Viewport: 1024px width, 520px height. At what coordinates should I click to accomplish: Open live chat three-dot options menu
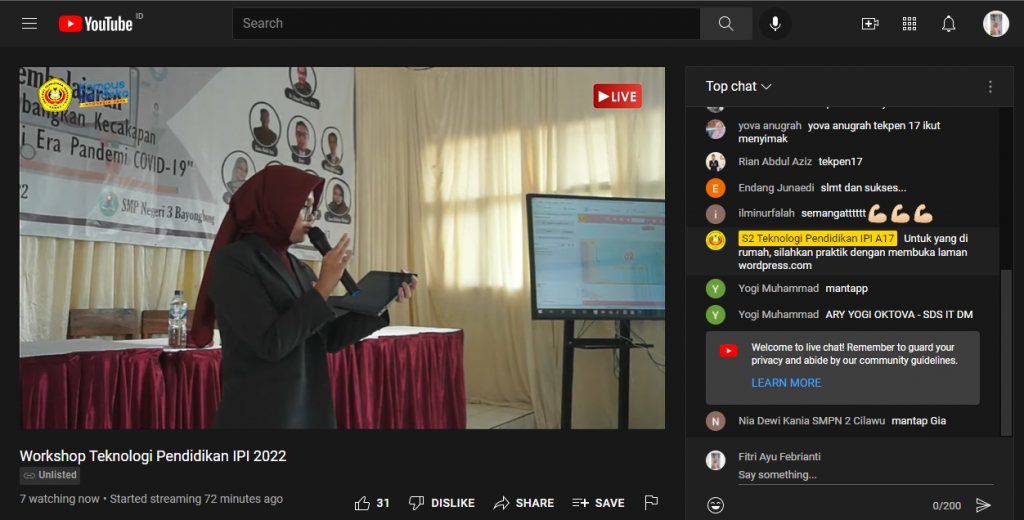[x=990, y=87]
